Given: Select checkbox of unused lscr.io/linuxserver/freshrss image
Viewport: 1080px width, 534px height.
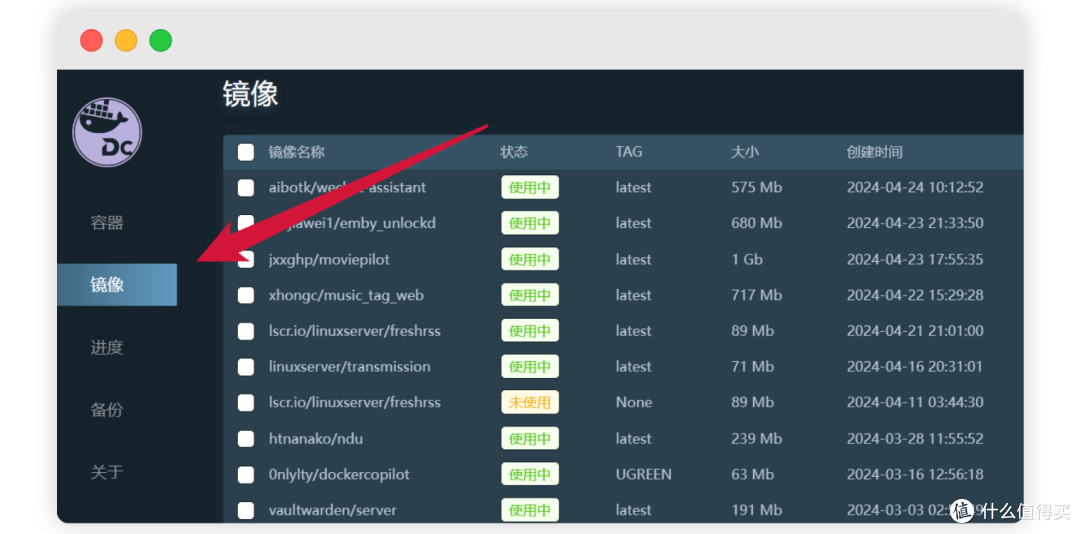Looking at the screenshot, I should 246,403.
